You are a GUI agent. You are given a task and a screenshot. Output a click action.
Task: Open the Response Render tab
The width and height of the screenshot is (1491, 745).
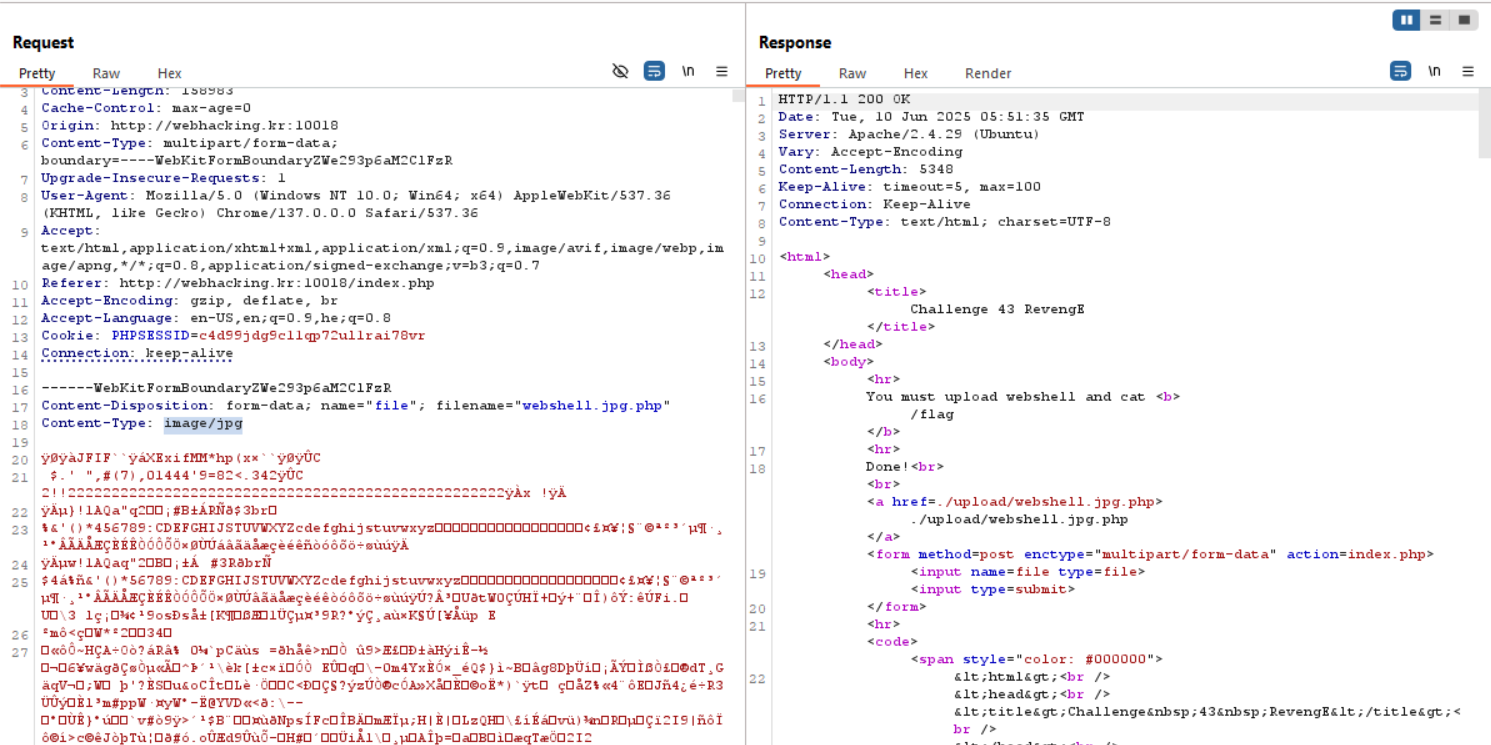[987, 73]
